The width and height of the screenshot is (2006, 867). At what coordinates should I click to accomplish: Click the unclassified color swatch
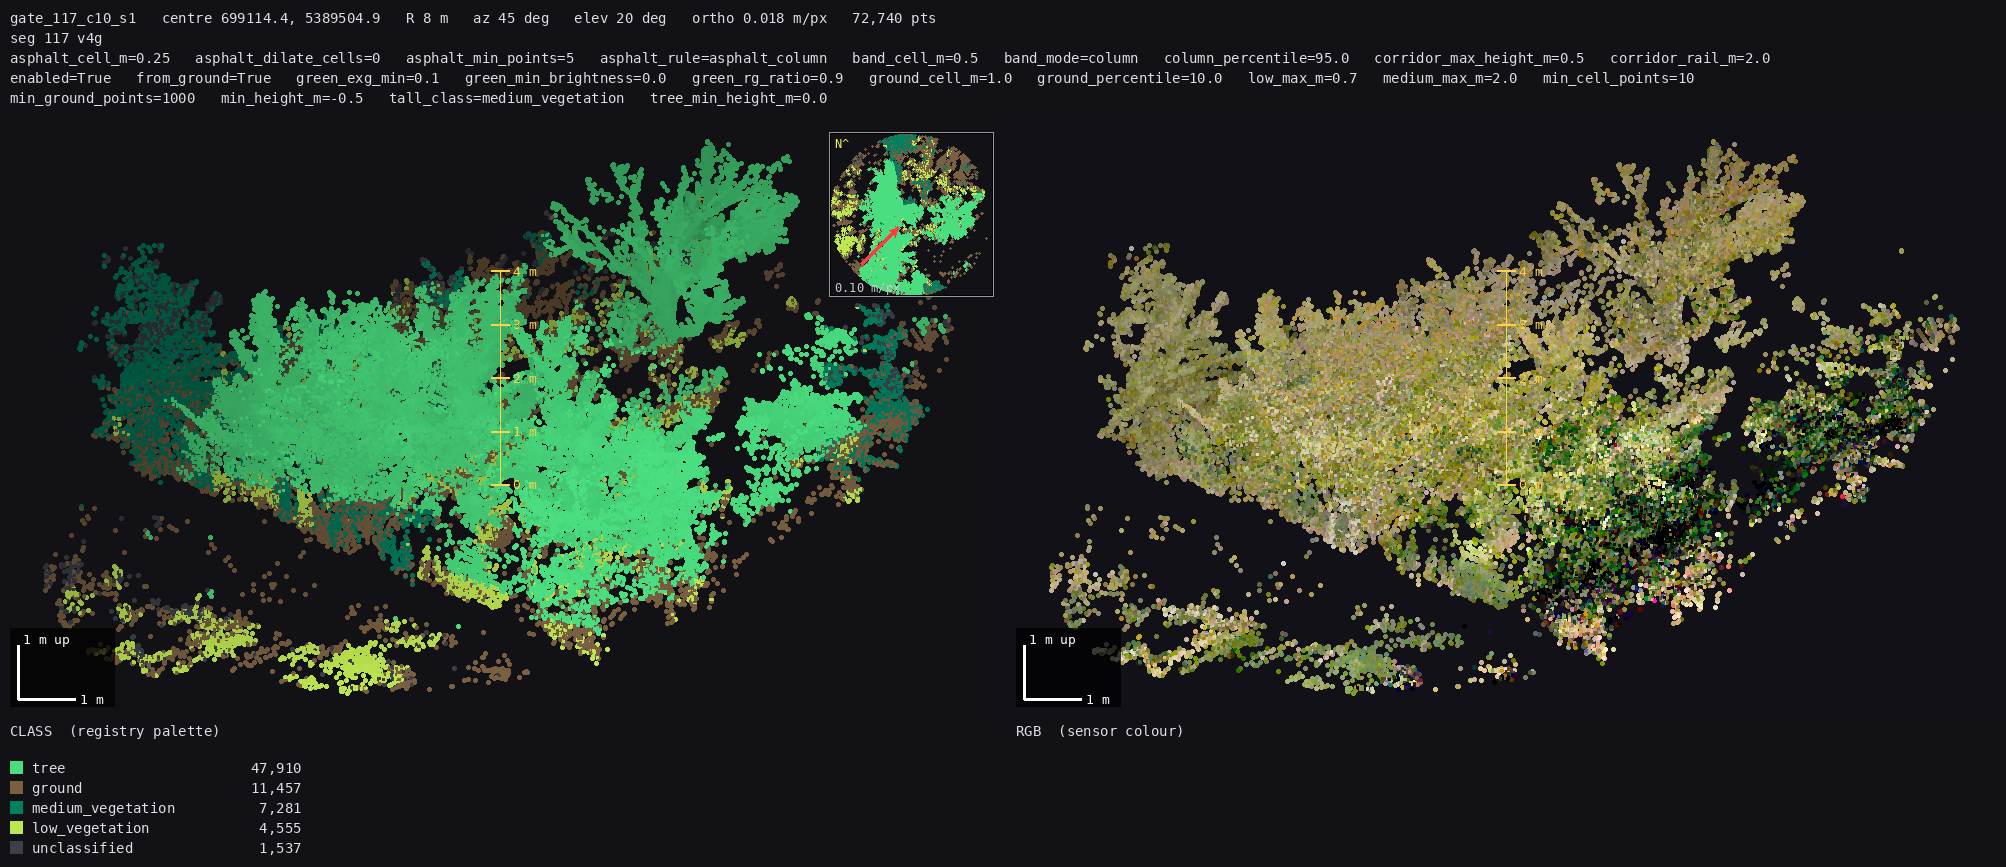[x=16, y=848]
